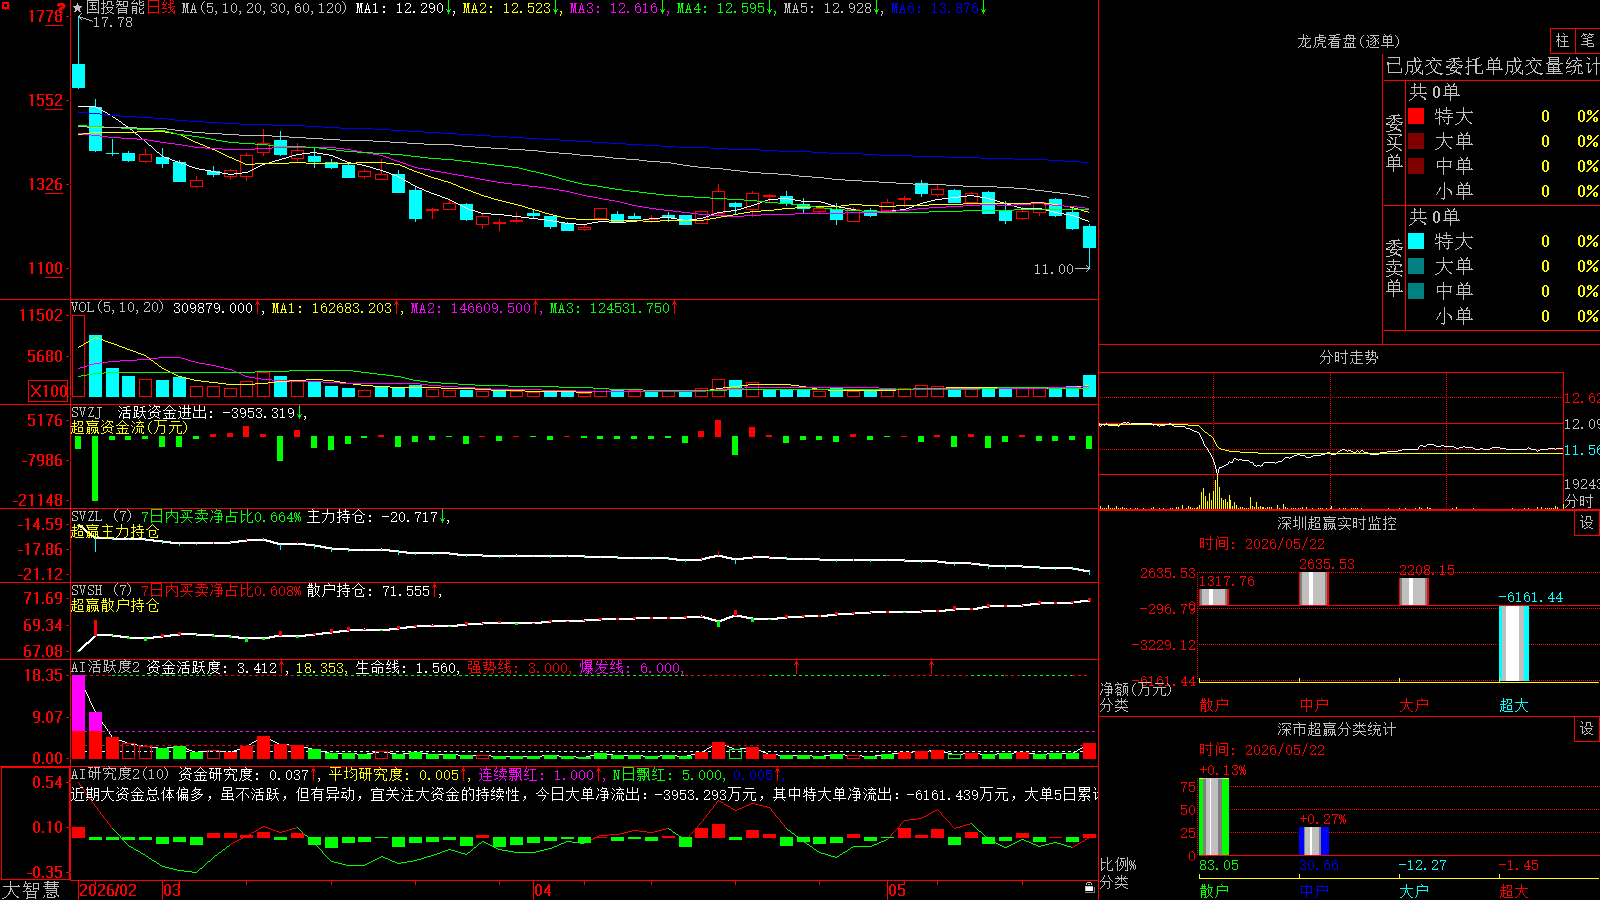Click the 活跃资金进出: -3953.319 readout
This screenshot has width=1600, height=900.
coord(213,412)
